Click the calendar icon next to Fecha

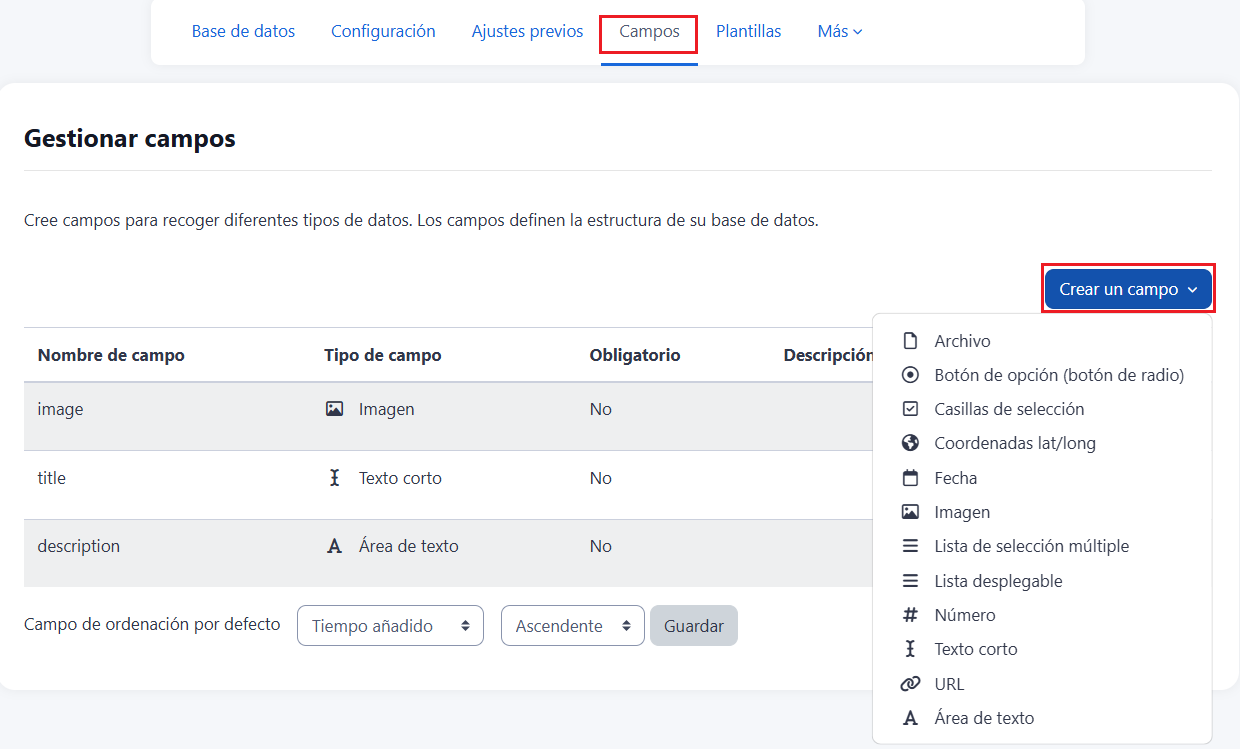tap(910, 478)
